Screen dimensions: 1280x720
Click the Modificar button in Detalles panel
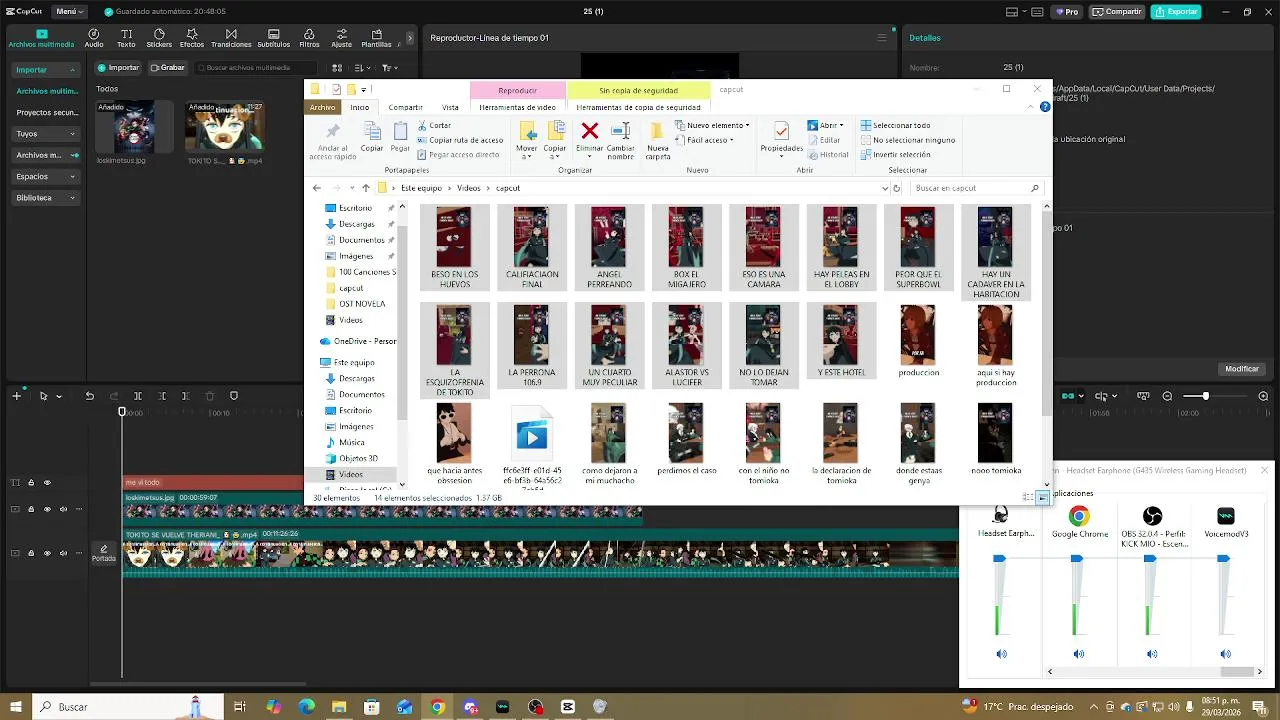click(1242, 369)
